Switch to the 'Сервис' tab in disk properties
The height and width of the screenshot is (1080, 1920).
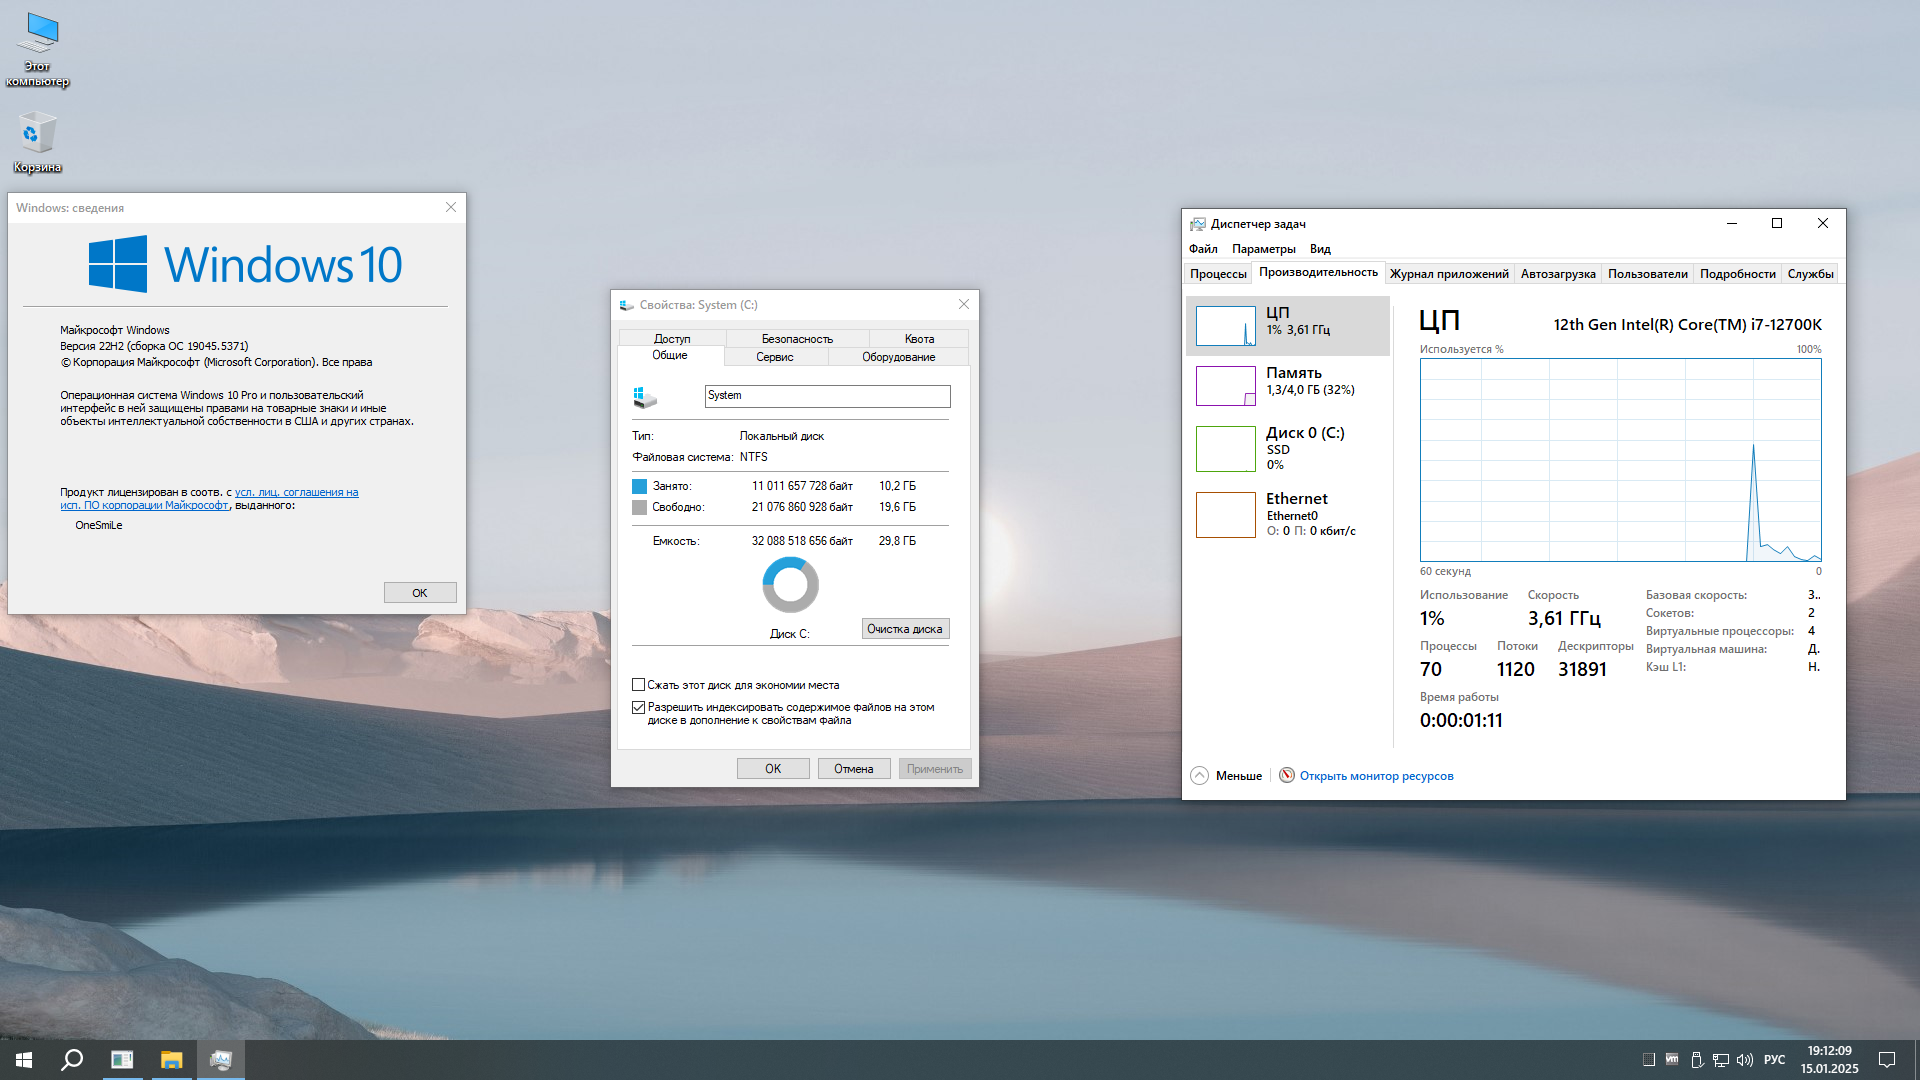pyautogui.click(x=776, y=357)
